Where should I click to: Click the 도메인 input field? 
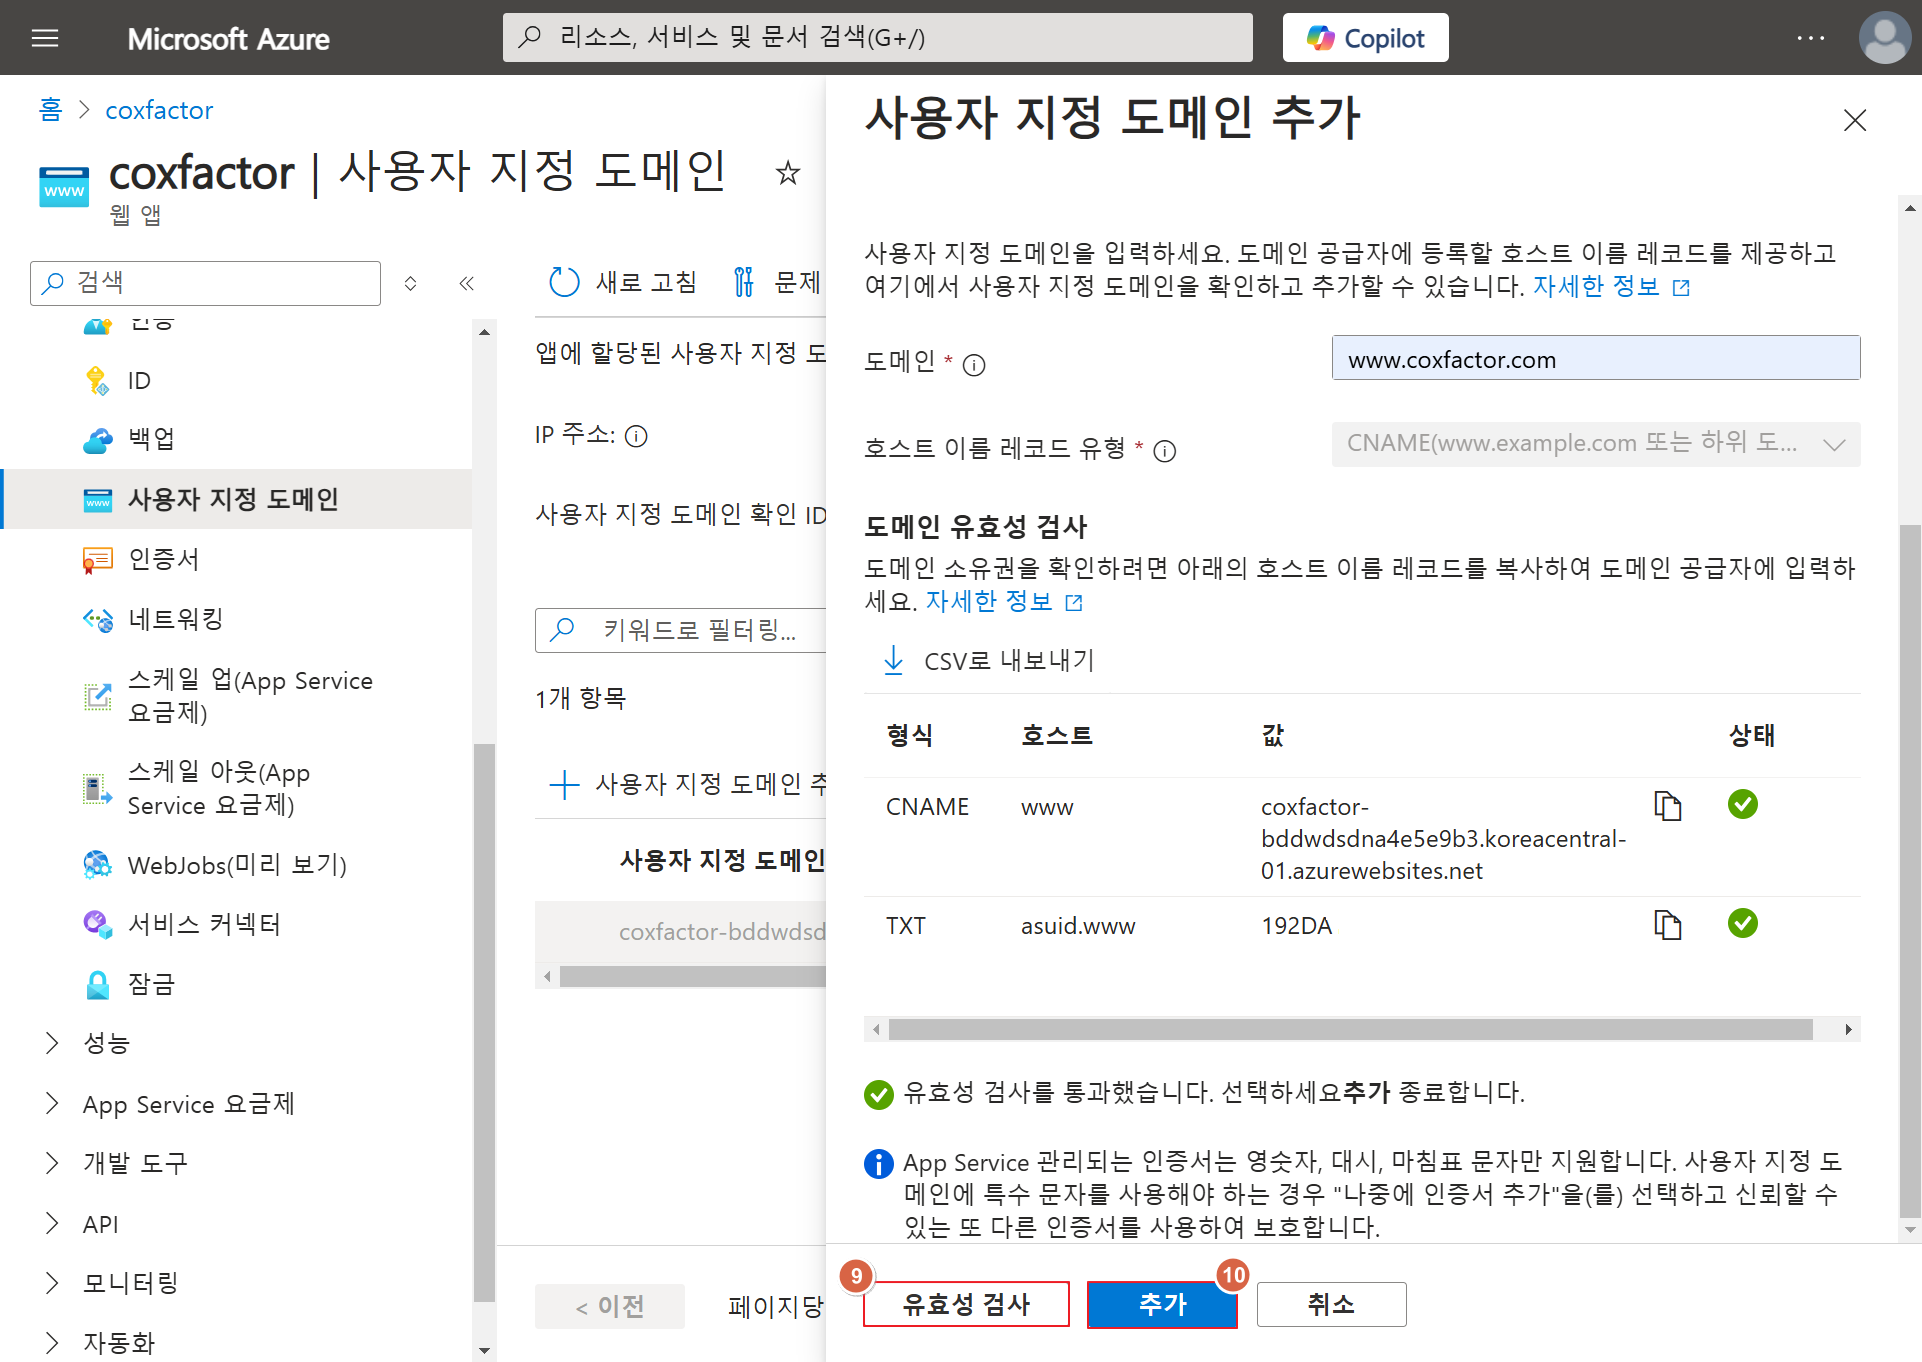1595,359
